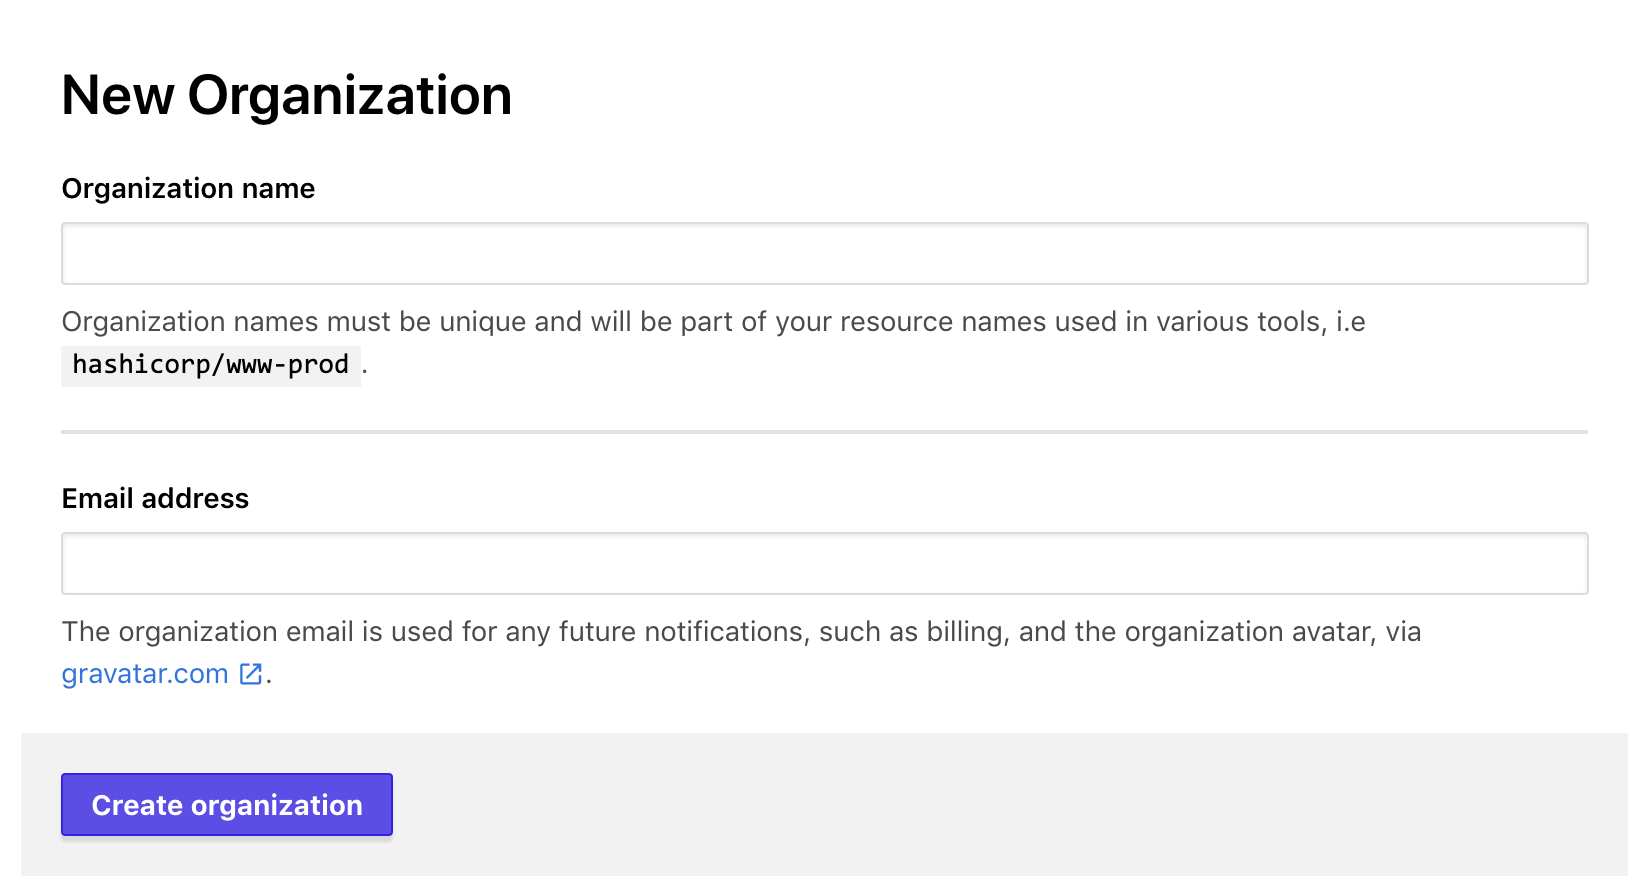The image size is (1649, 896).
Task: Click the gray footer bar beside Create organization
Action: [1000, 805]
